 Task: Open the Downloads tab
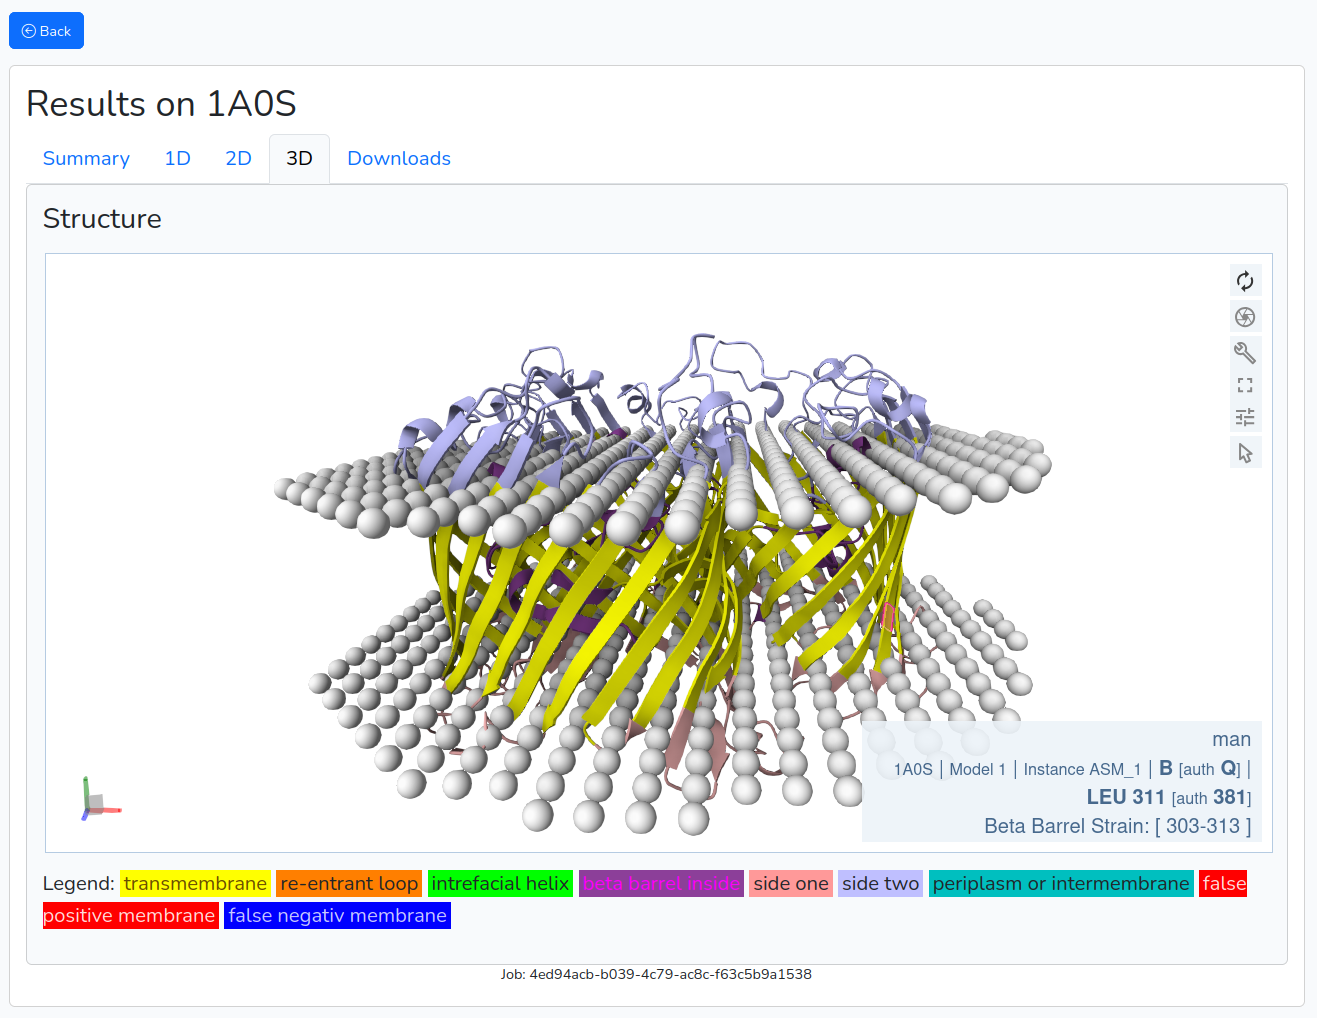pyautogui.click(x=399, y=159)
